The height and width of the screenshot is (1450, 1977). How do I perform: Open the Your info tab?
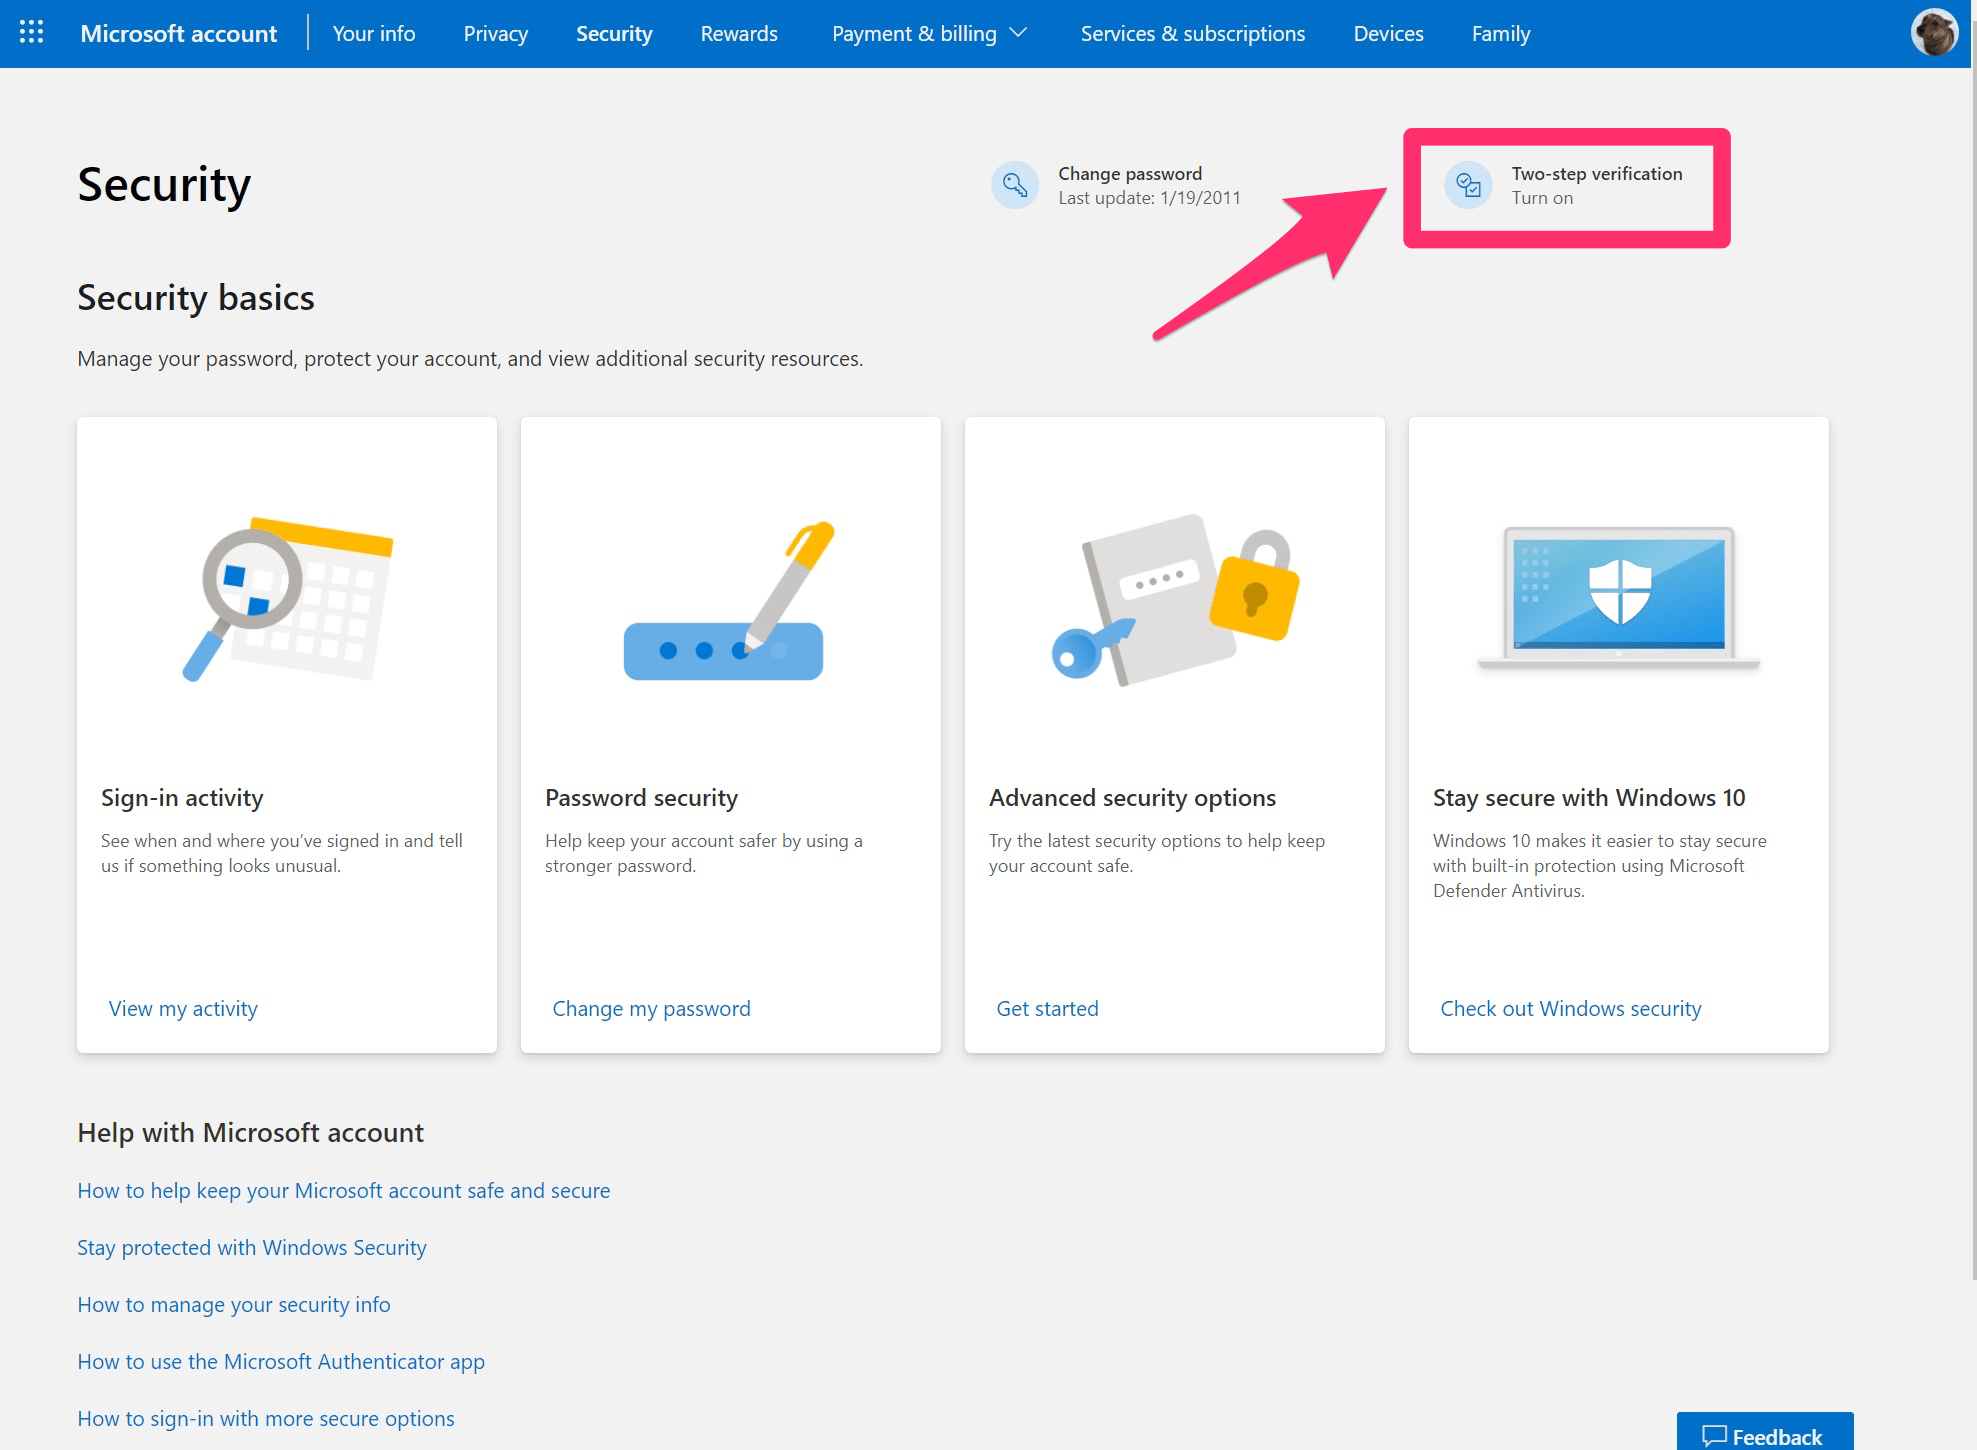click(x=373, y=33)
